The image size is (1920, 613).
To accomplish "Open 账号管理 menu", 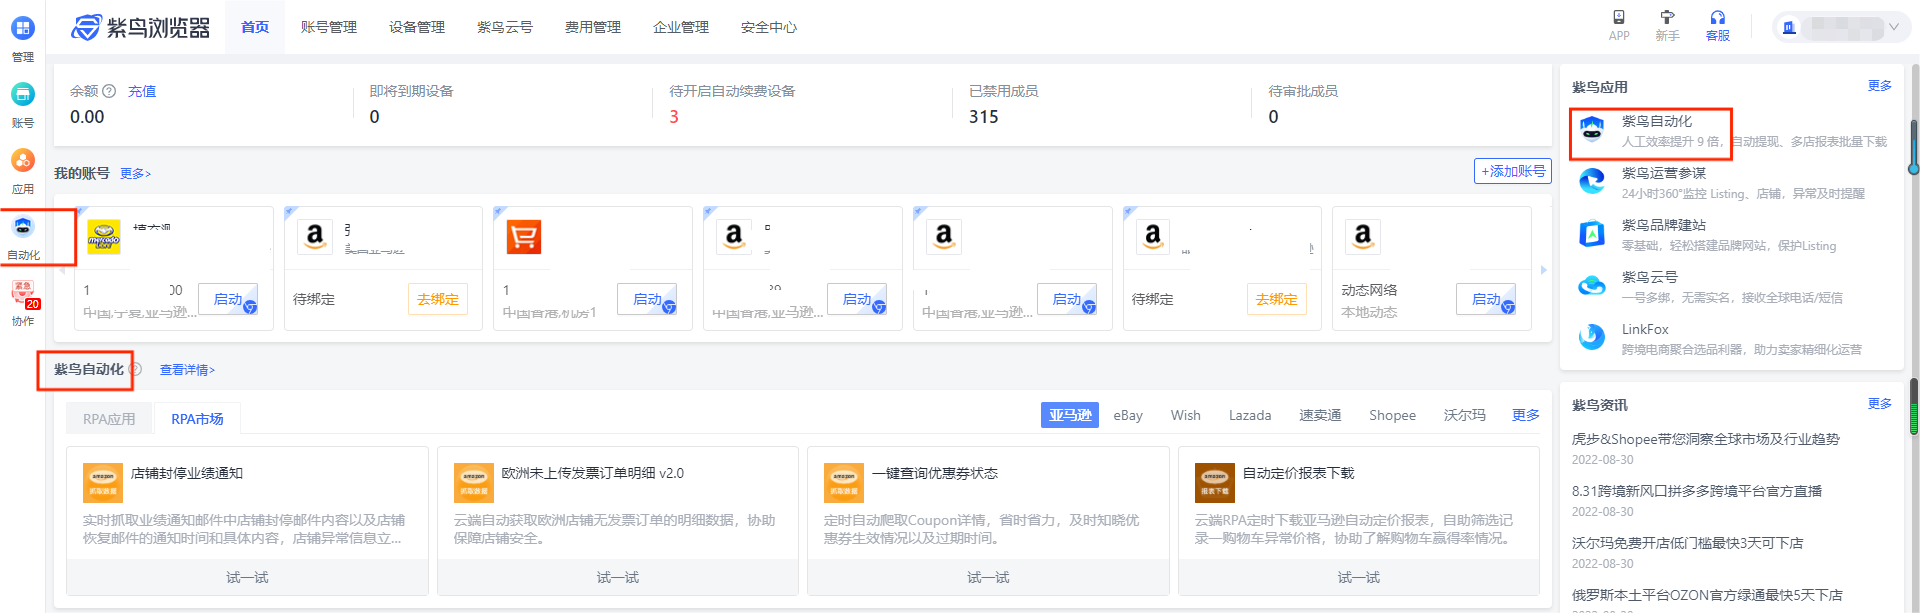I will [x=329, y=27].
